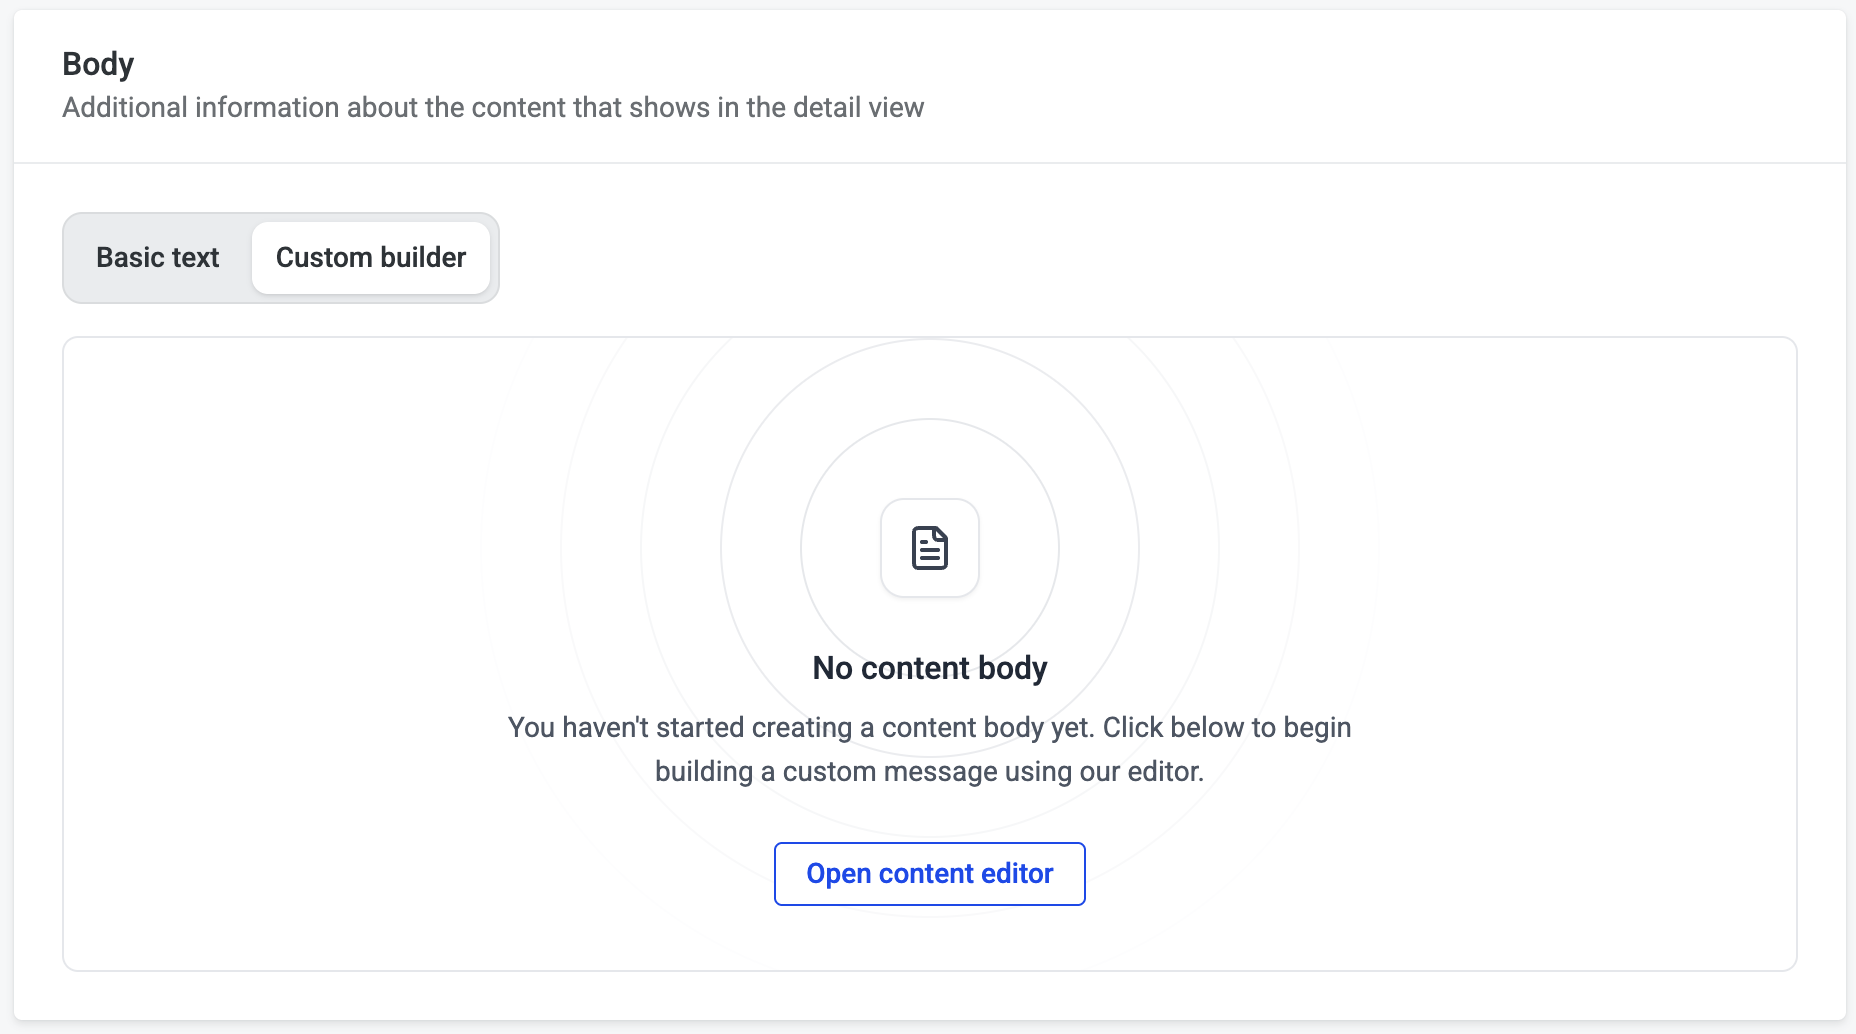The image size is (1856, 1034).
Task: Toggle body mode to Basic text
Action: pos(157,258)
